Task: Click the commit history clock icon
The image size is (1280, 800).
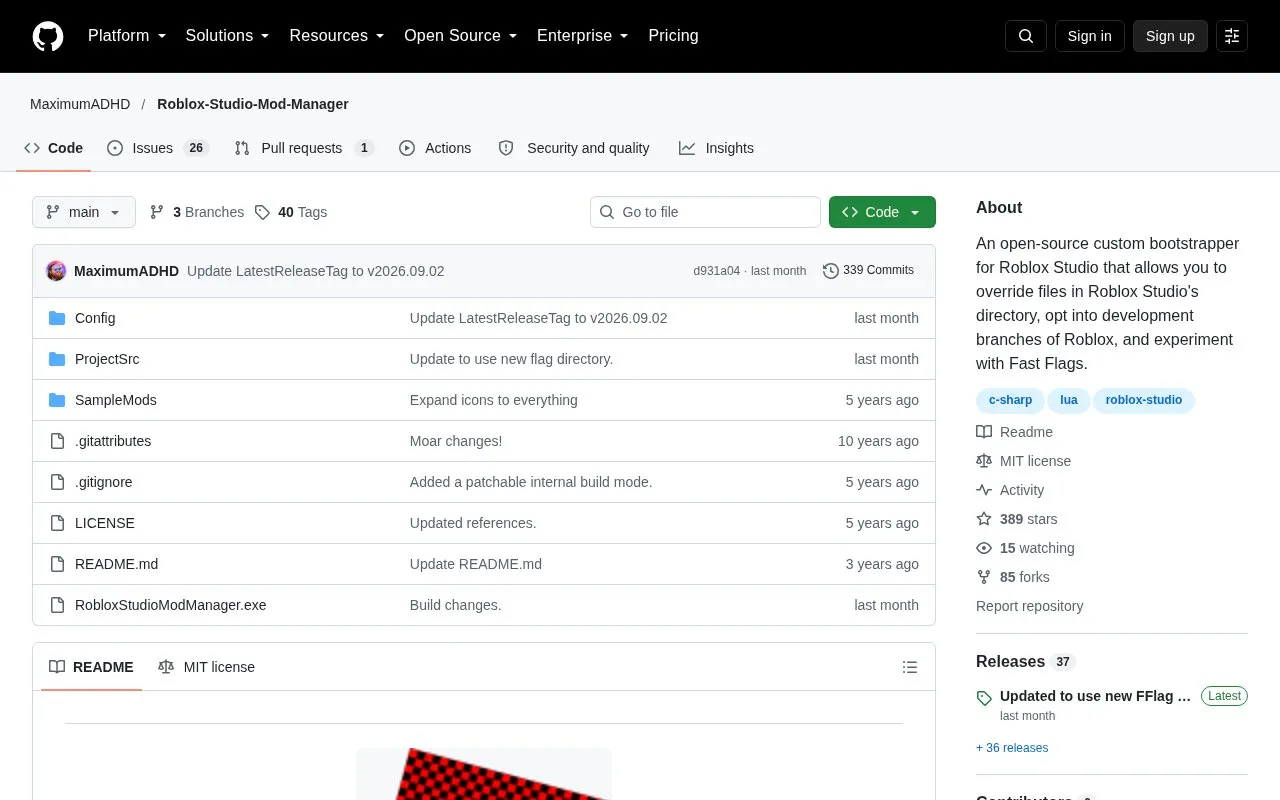Action: (830, 271)
